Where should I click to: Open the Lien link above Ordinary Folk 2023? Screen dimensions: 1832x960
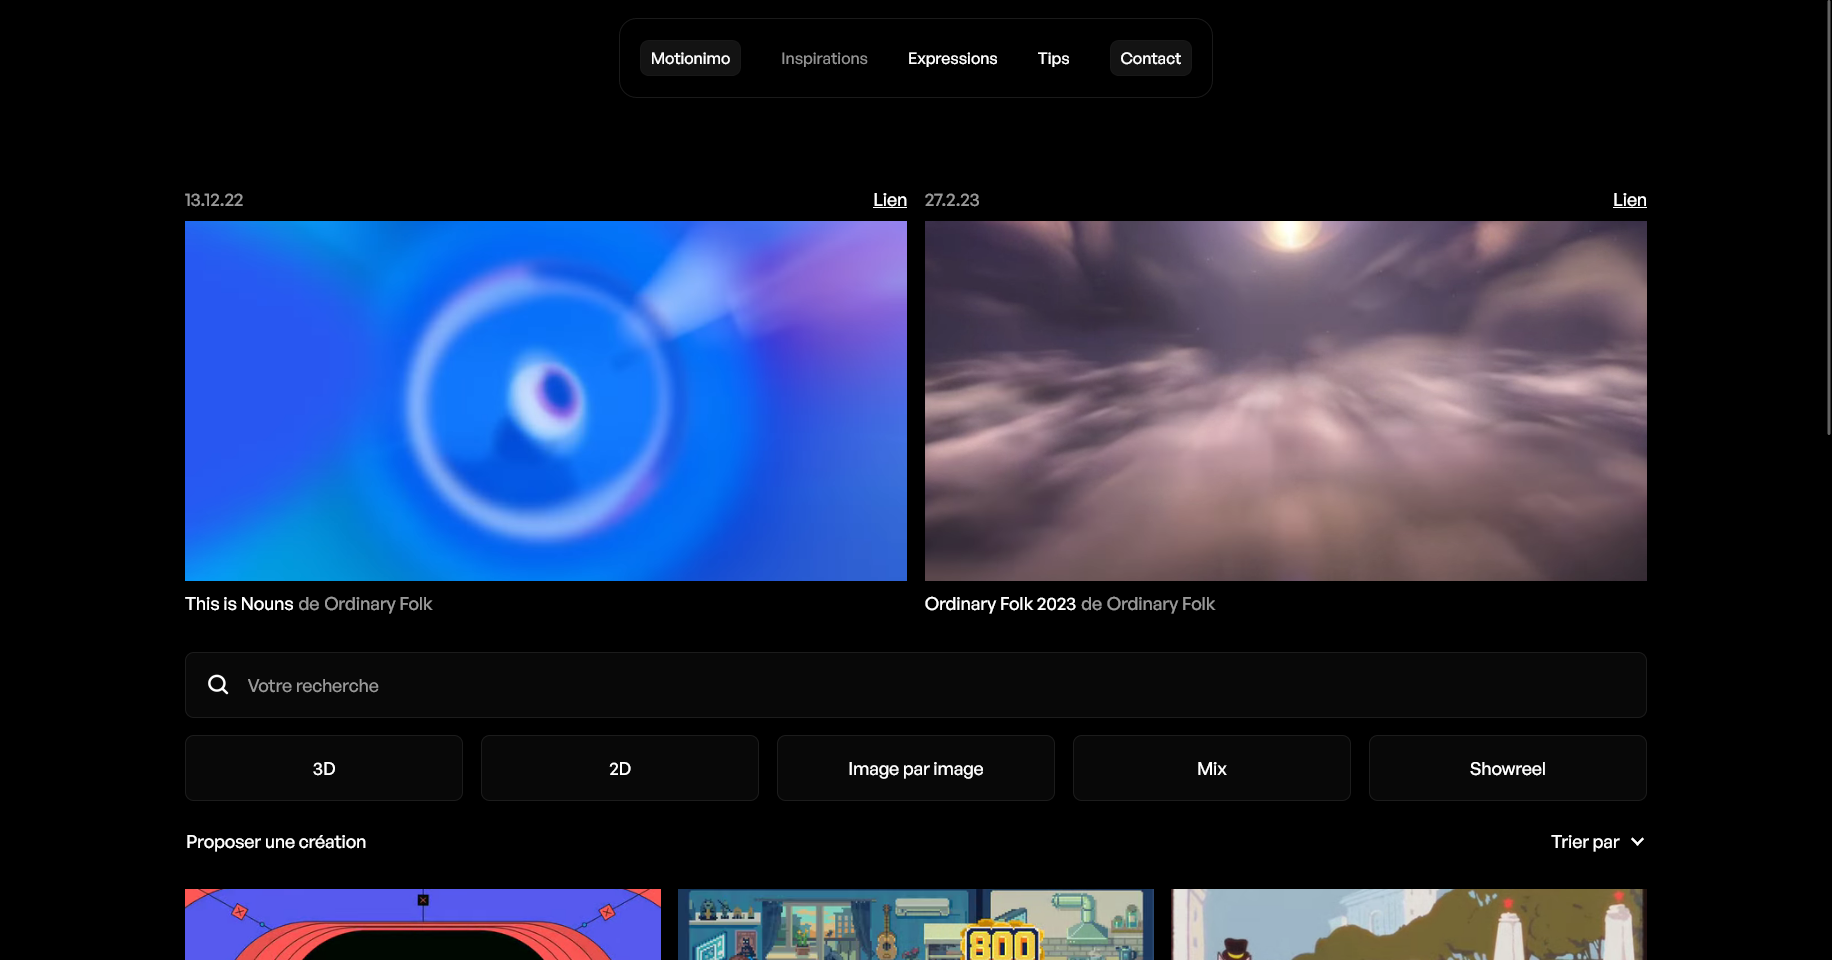(1629, 200)
